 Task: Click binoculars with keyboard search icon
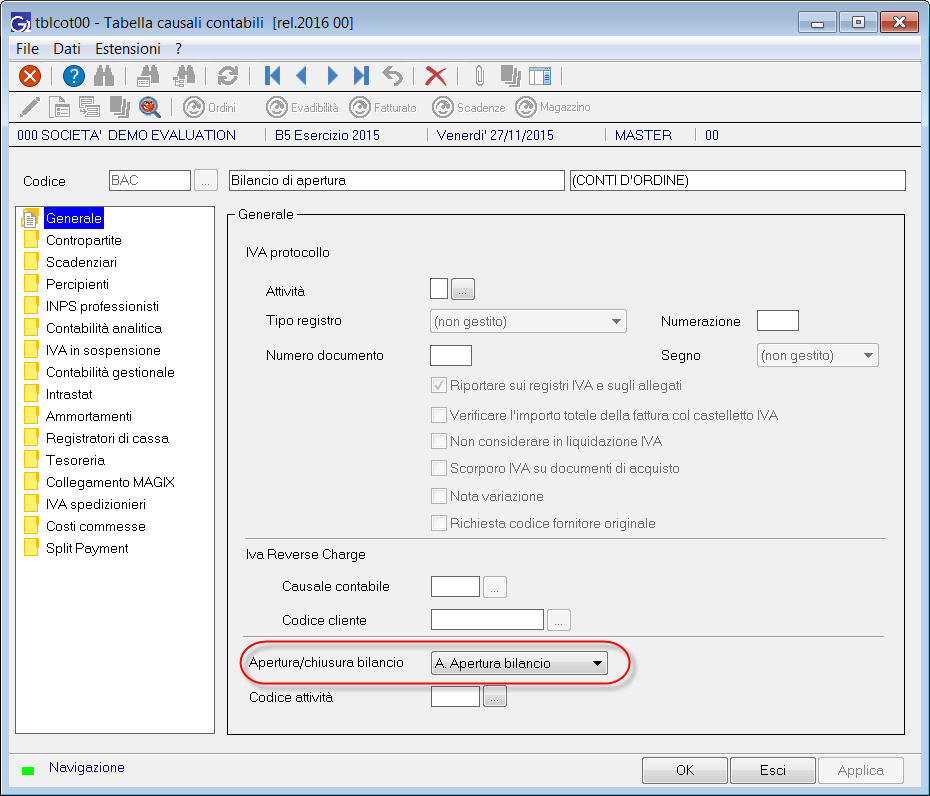(x=148, y=76)
